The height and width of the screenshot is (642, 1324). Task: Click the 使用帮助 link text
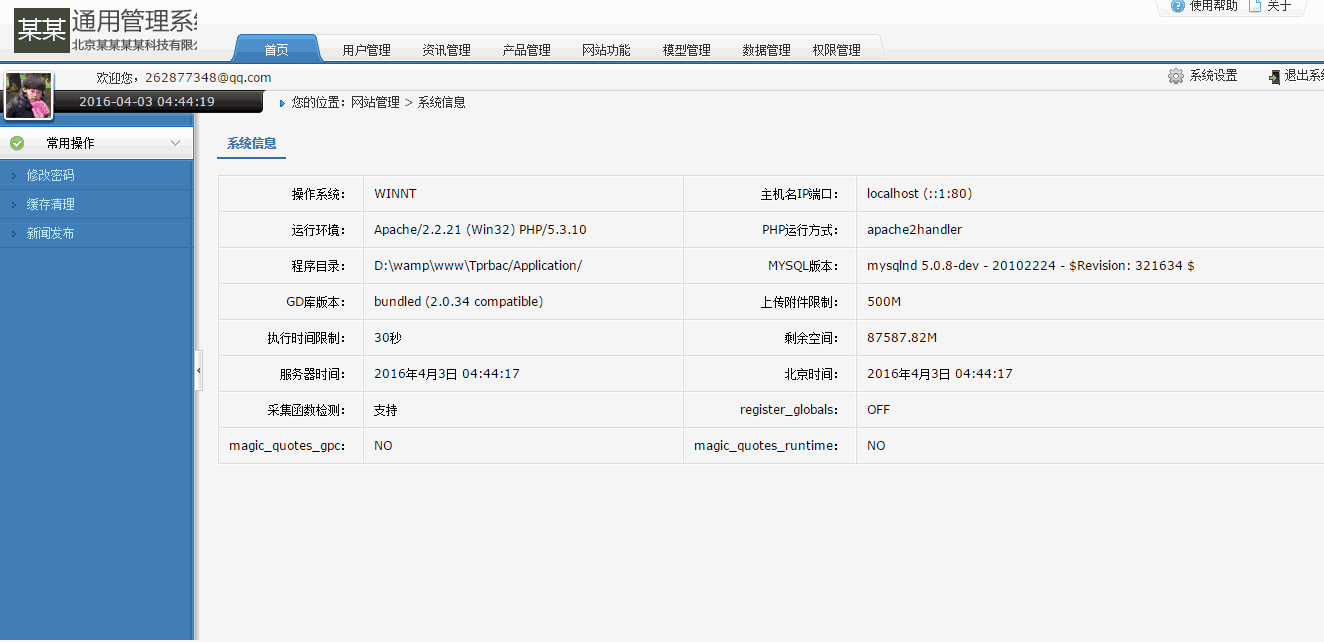[1213, 6]
